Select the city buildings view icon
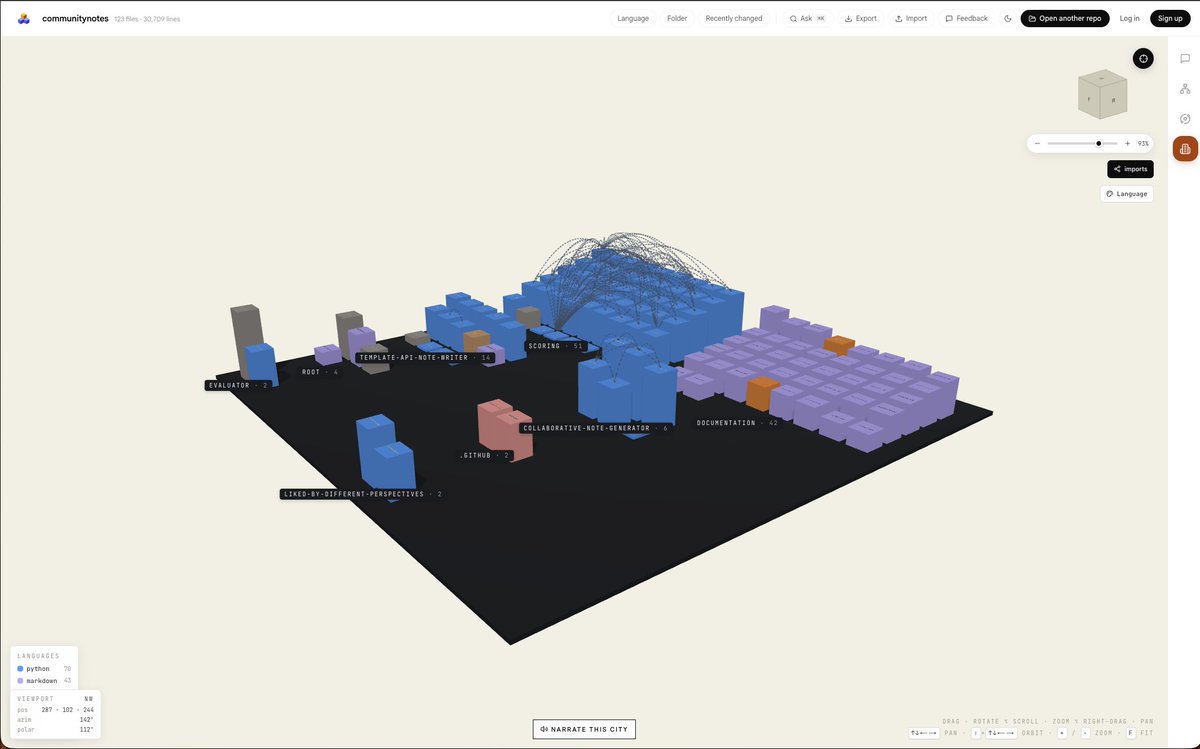This screenshot has height=749, width=1200. 1185,149
